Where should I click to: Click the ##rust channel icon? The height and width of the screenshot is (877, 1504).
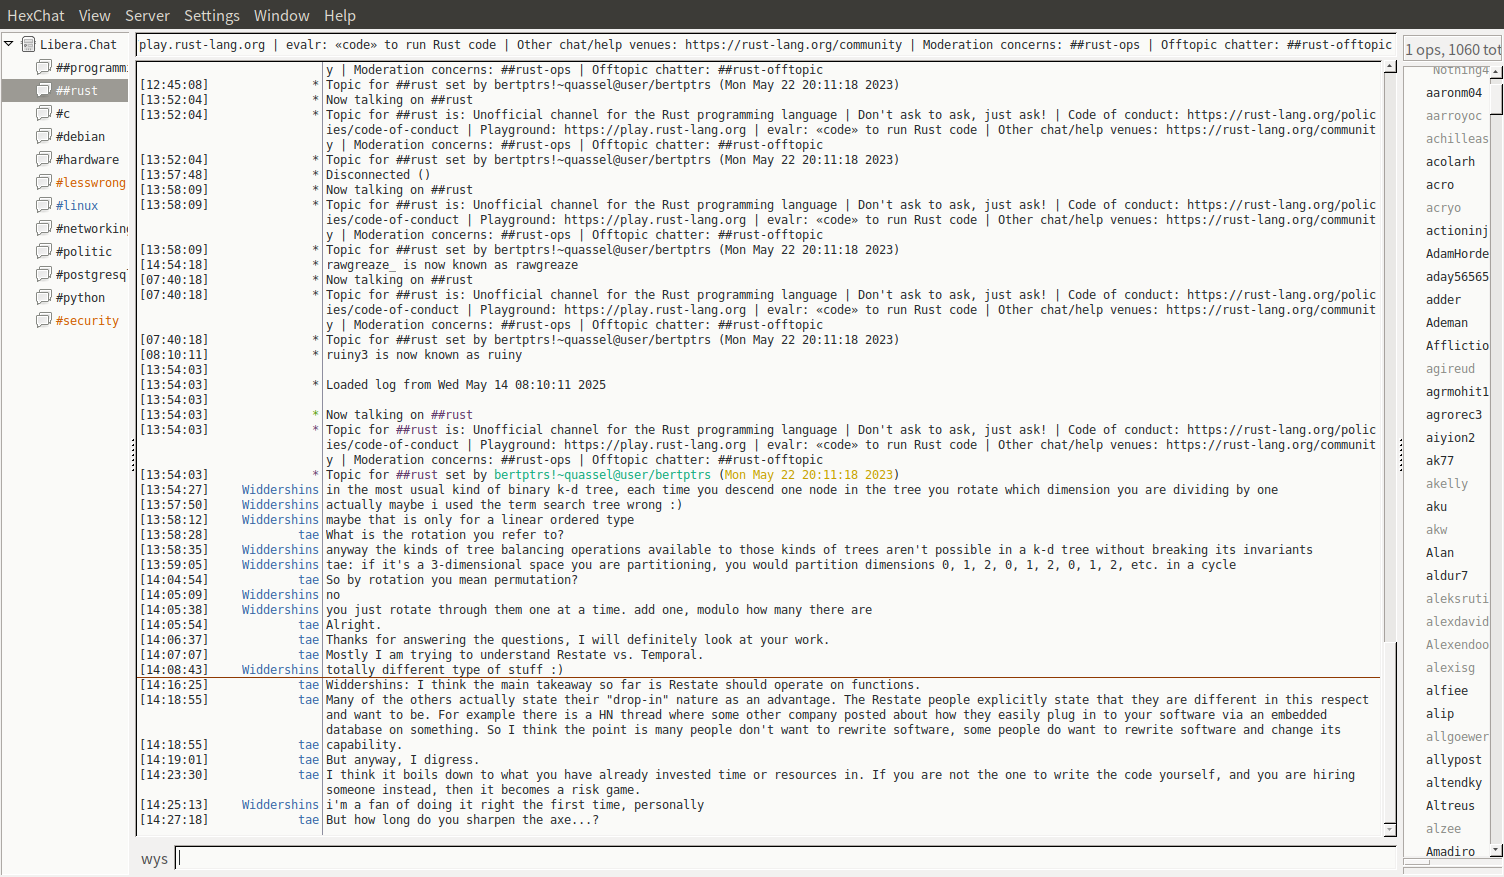click(44, 90)
